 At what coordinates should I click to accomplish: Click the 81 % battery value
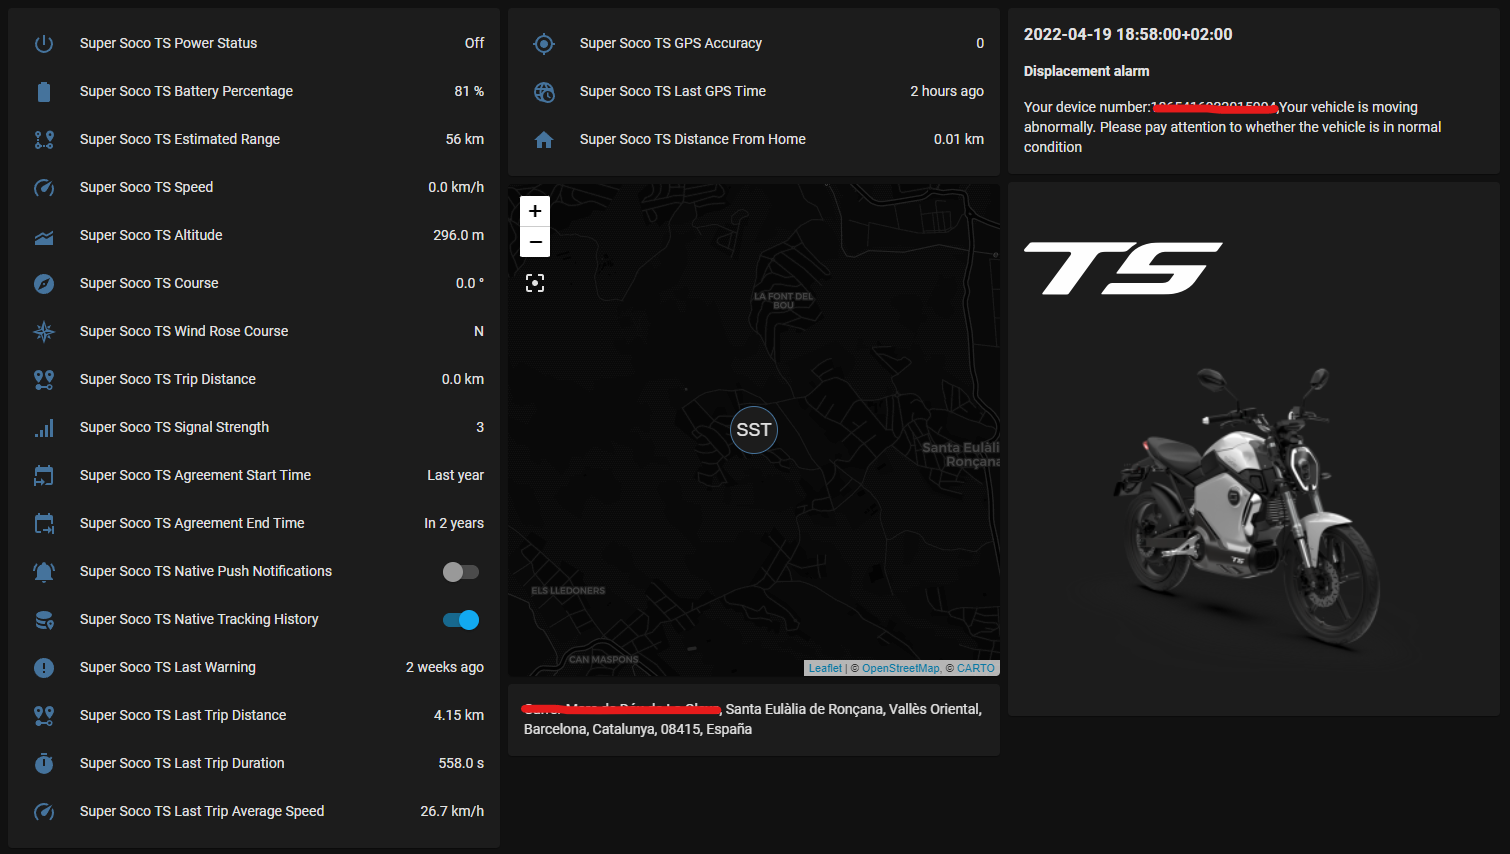[469, 91]
